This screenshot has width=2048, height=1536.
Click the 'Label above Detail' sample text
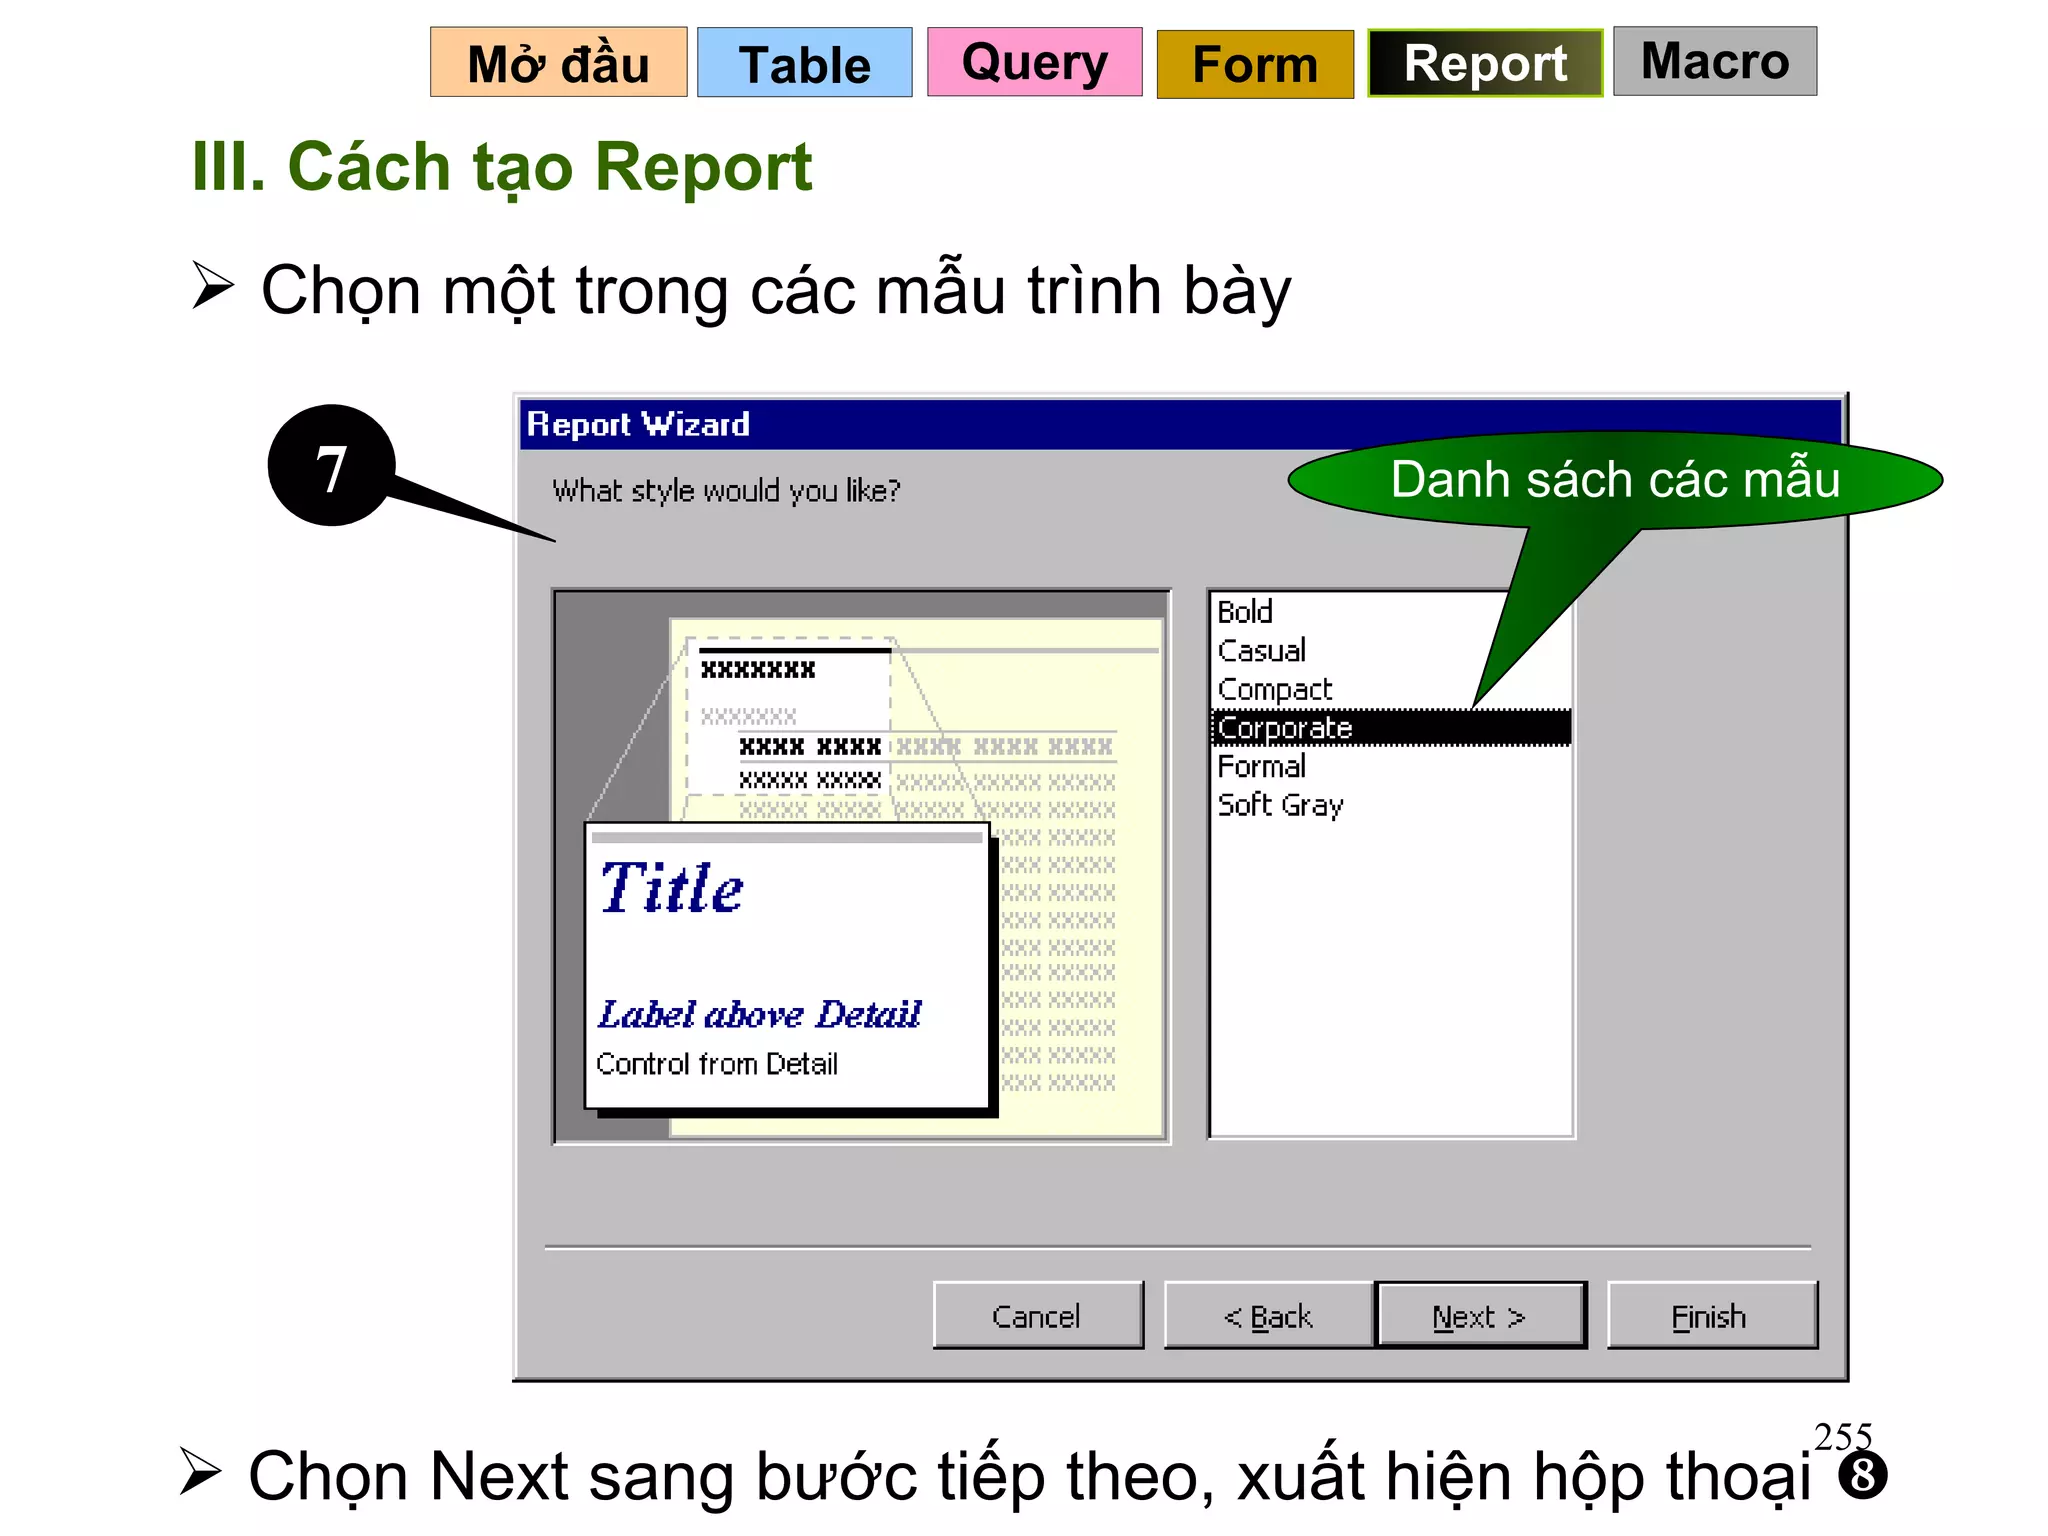tap(759, 1014)
